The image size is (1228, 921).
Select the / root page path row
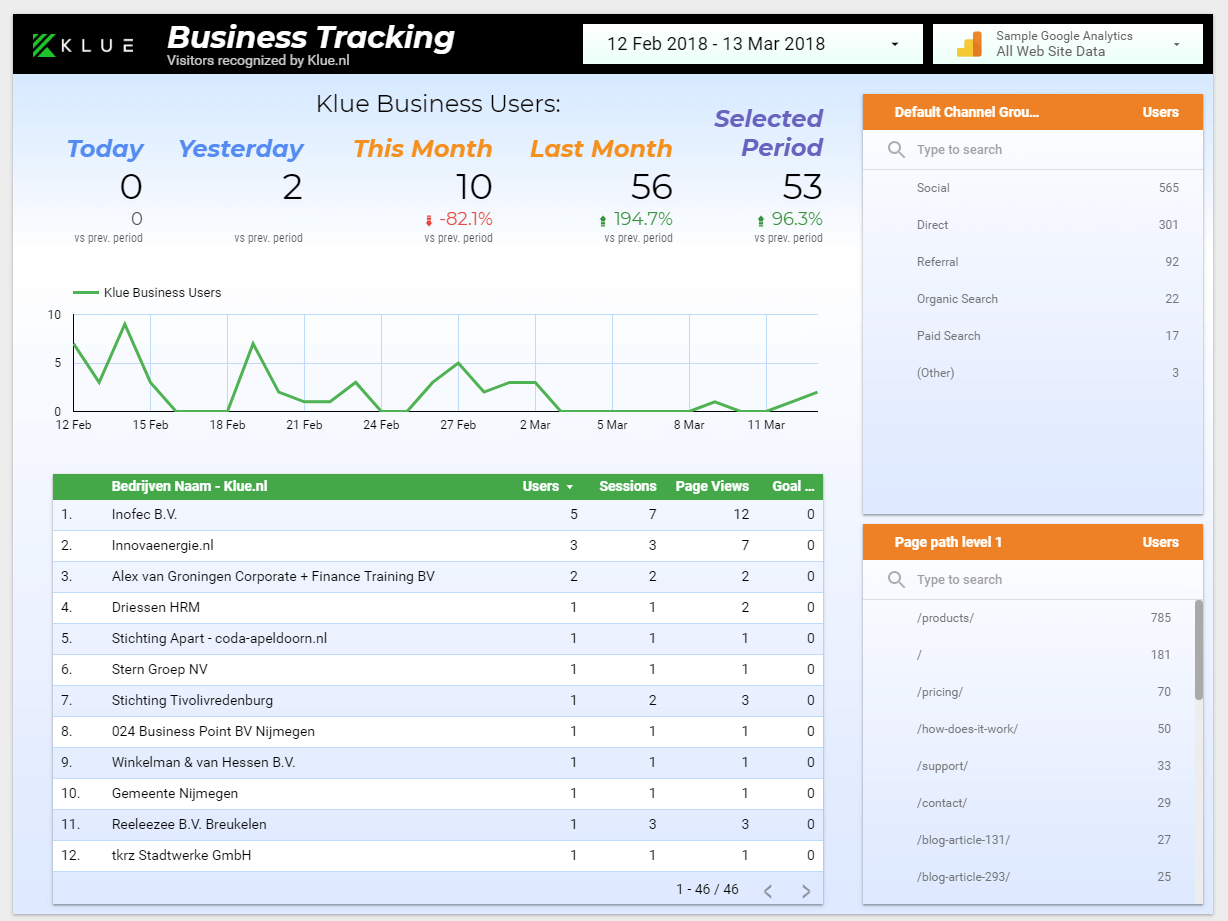click(1028, 655)
